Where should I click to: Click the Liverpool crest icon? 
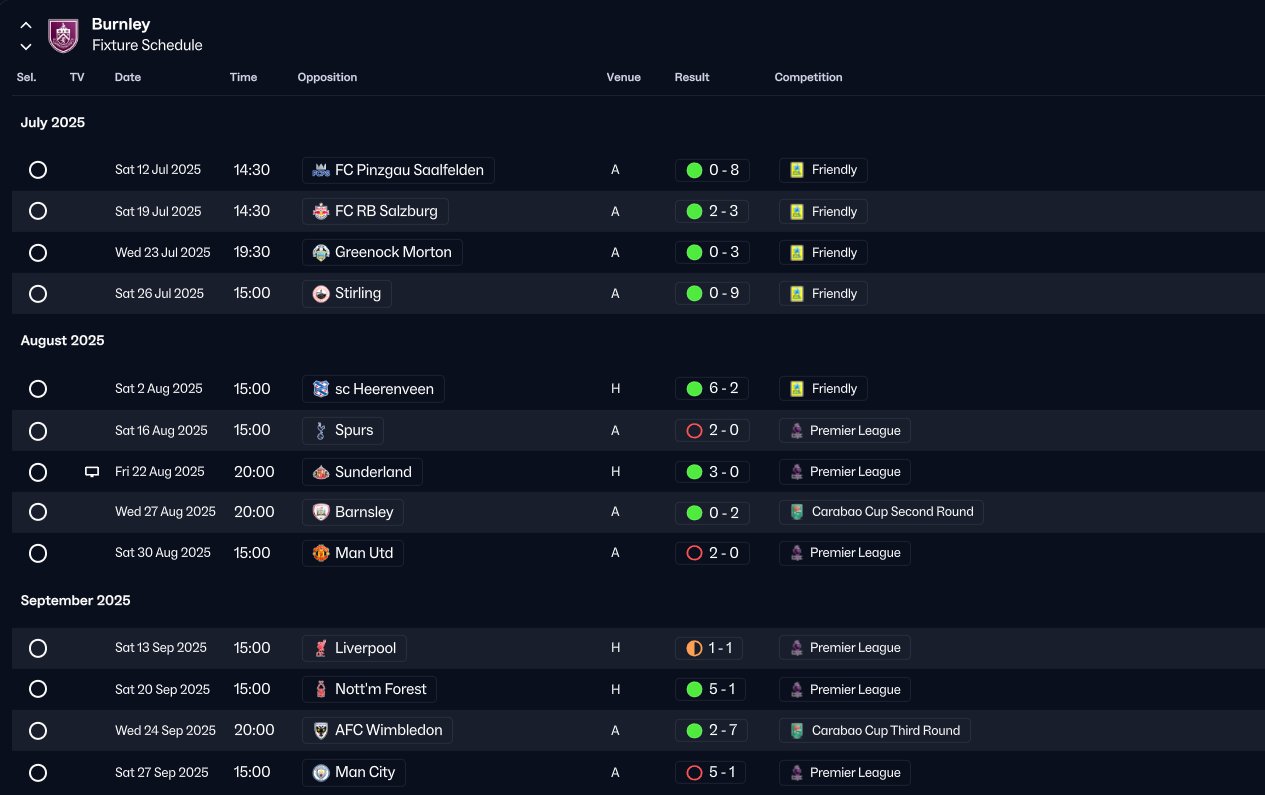321,648
